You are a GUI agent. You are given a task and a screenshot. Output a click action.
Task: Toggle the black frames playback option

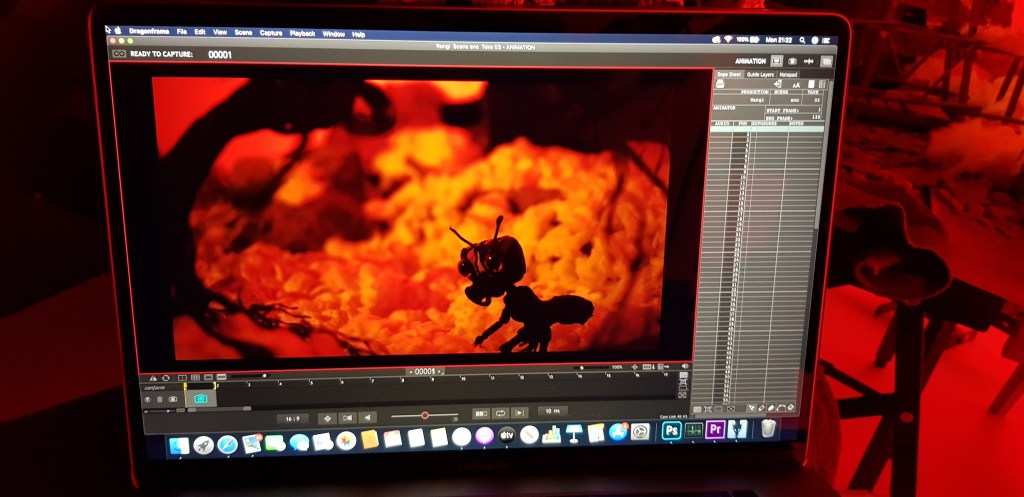click(481, 412)
